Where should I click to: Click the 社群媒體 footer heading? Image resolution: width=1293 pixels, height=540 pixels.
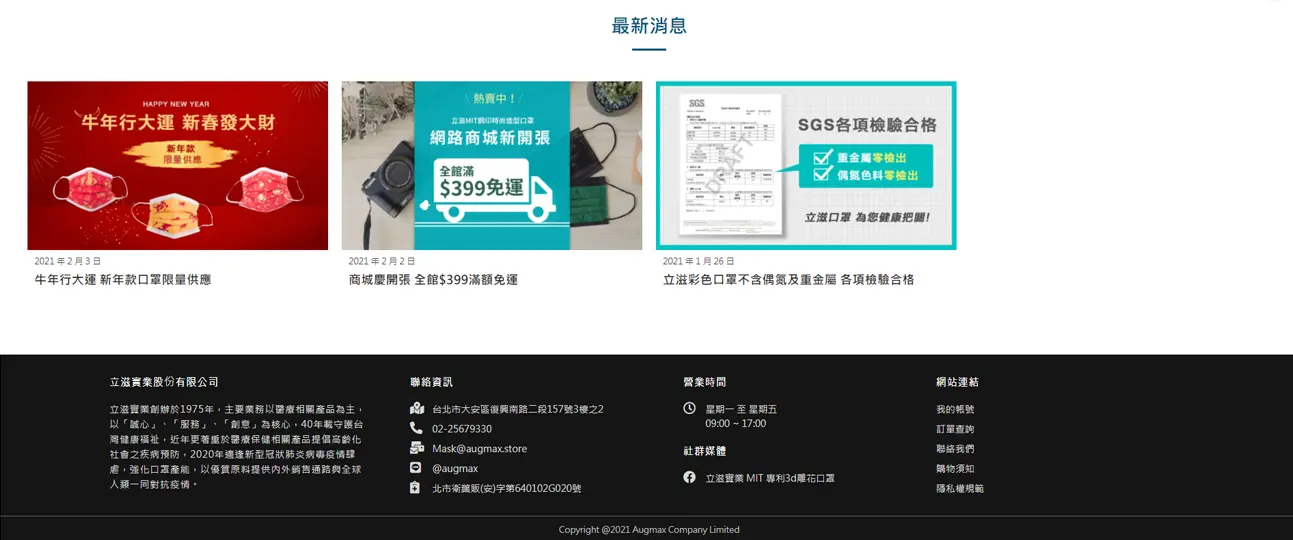(x=704, y=451)
